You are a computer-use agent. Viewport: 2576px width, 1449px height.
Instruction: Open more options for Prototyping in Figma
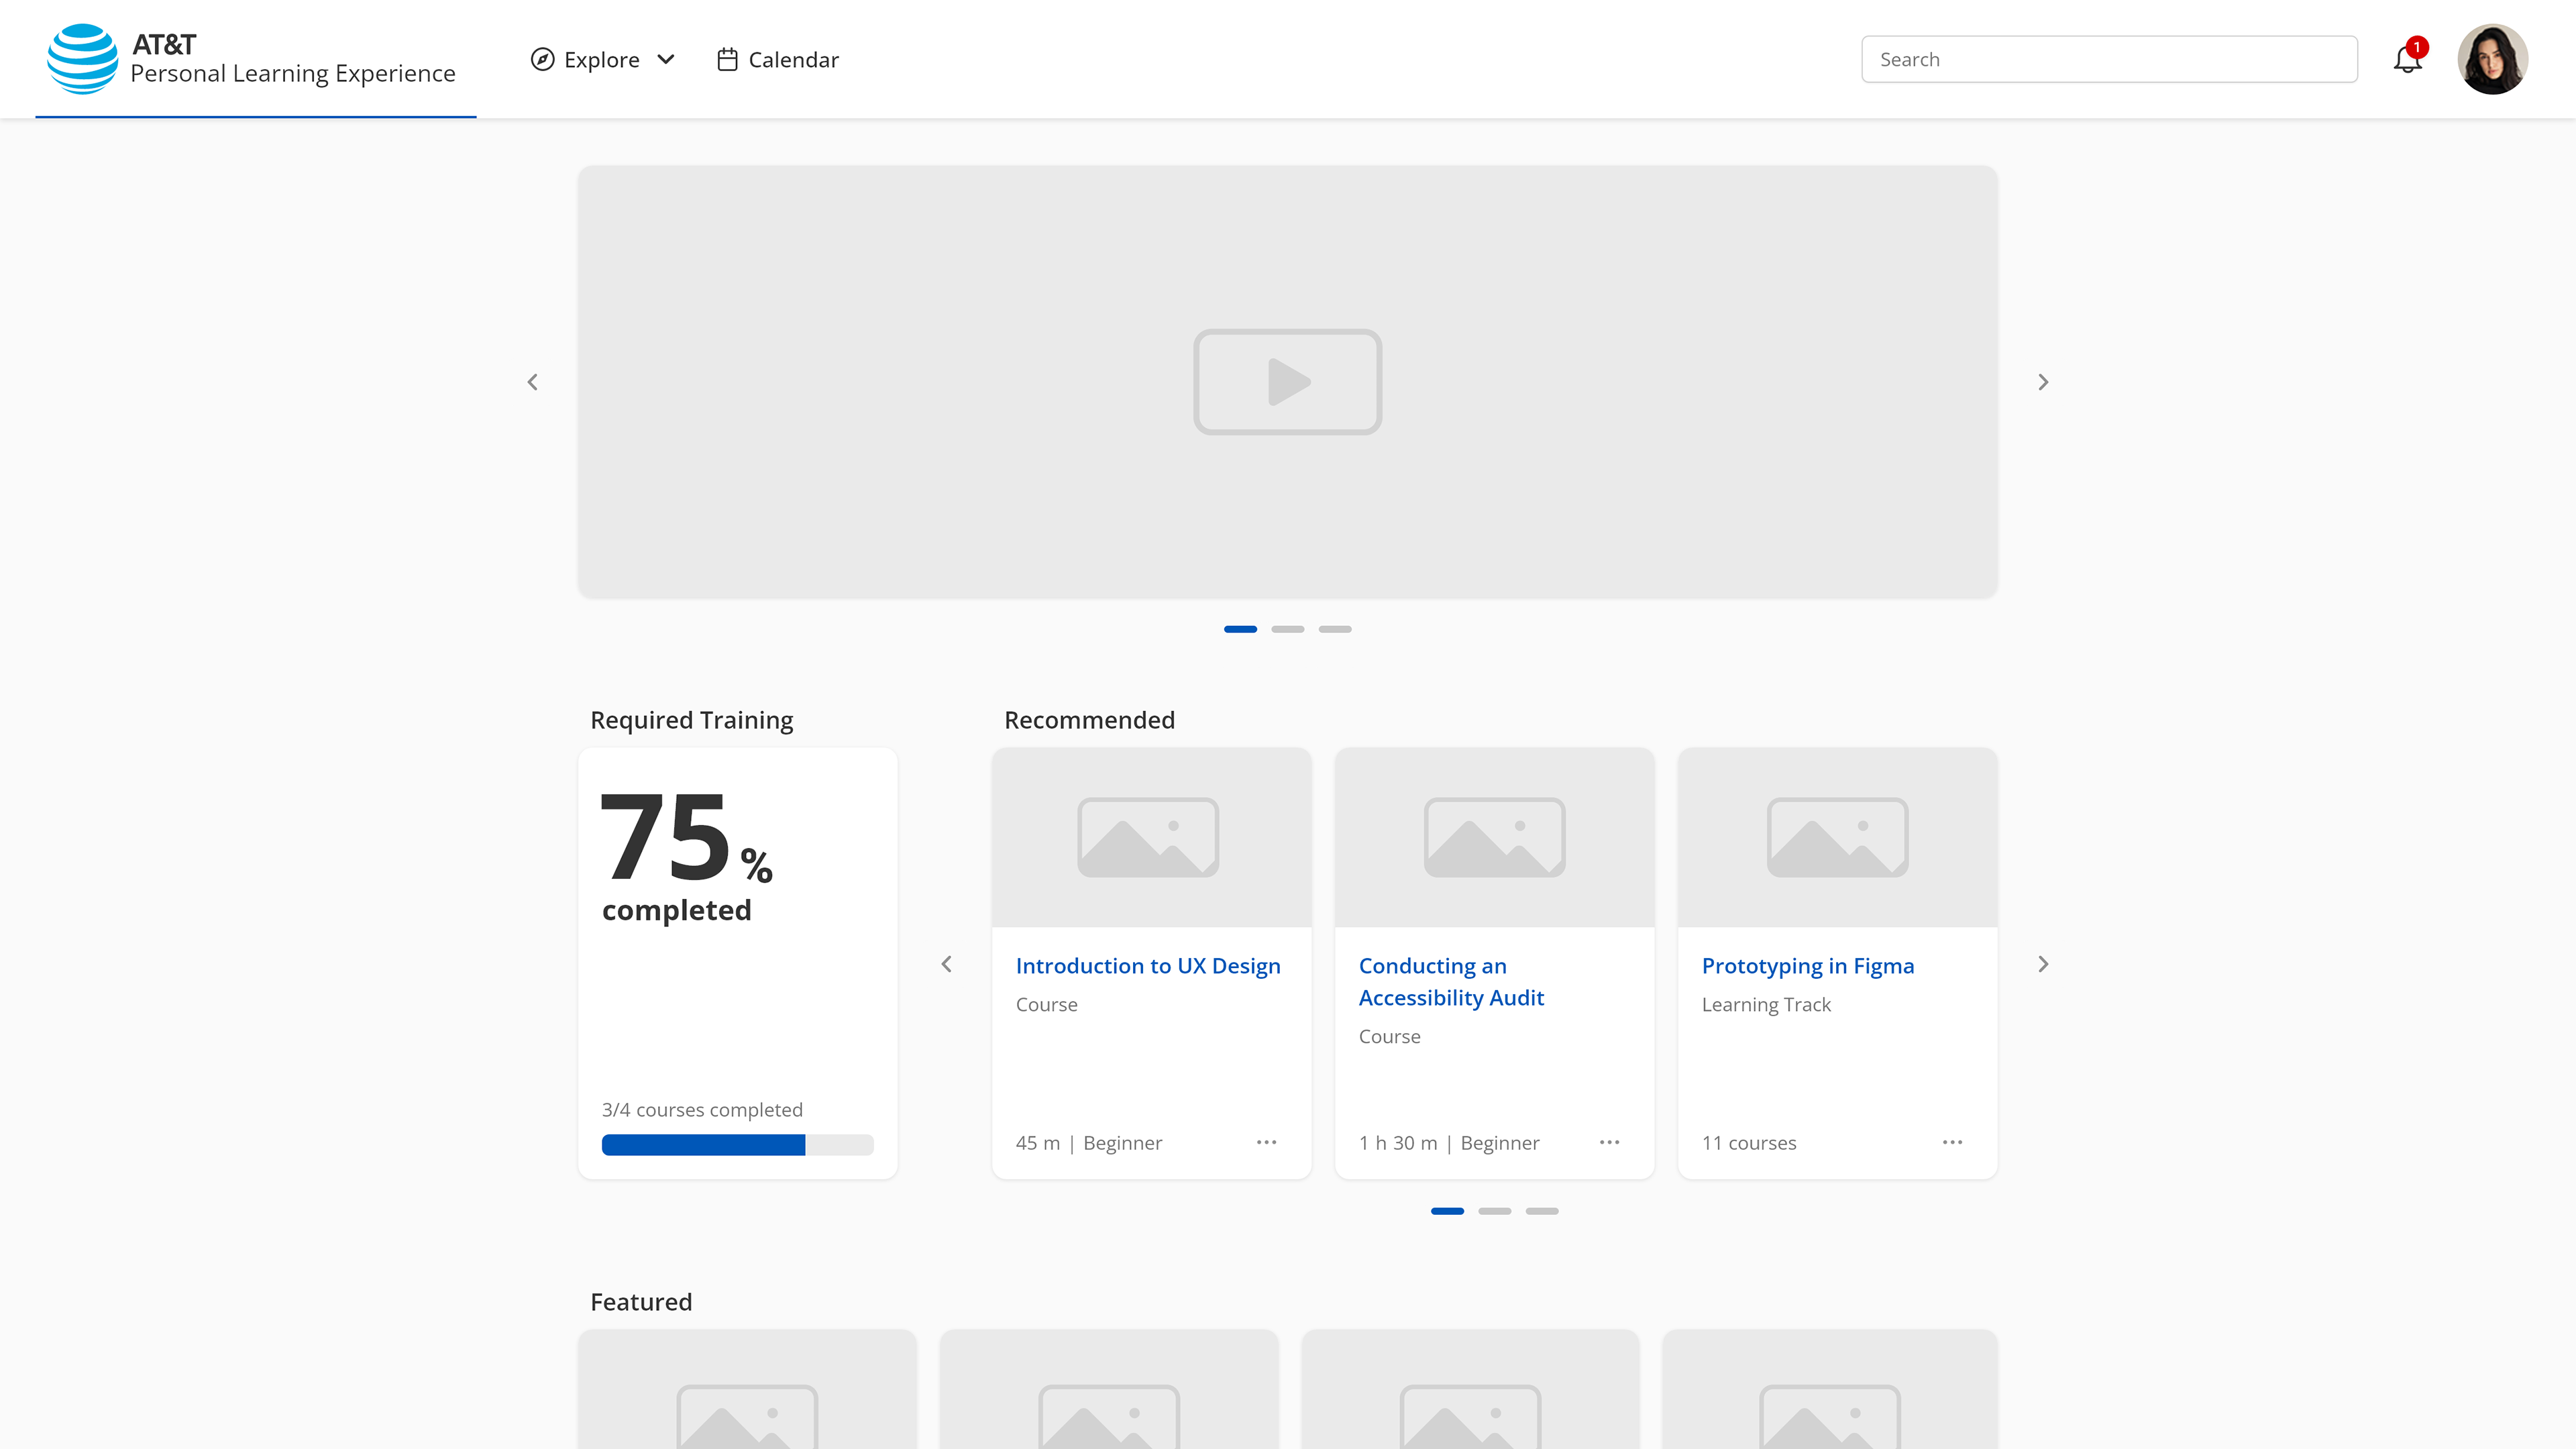coord(1953,1142)
